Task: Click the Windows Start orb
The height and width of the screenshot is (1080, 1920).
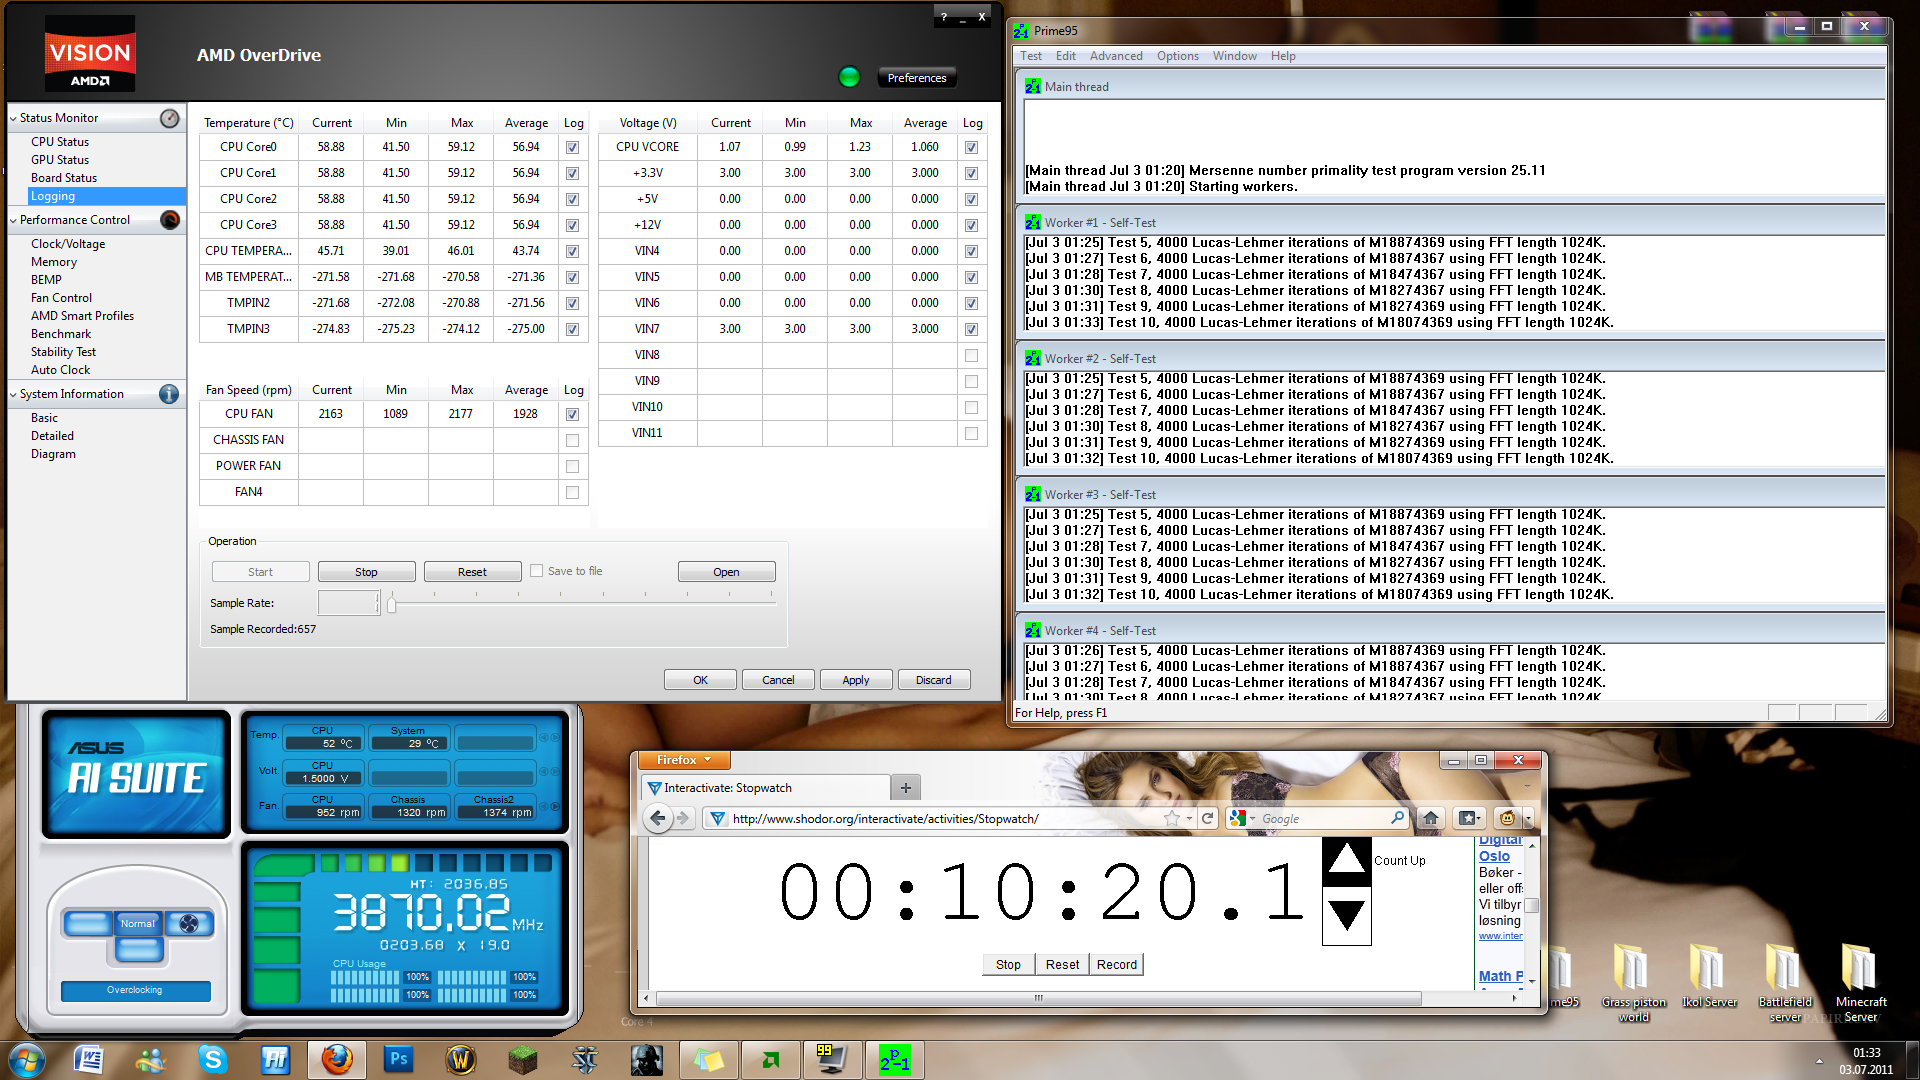Action: pyautogui.click(x=27, y=1060)
